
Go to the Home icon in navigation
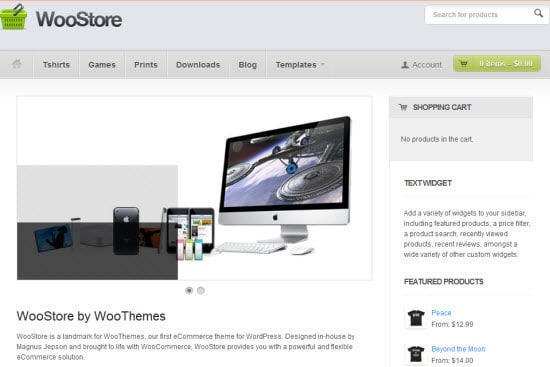[16, 64]
